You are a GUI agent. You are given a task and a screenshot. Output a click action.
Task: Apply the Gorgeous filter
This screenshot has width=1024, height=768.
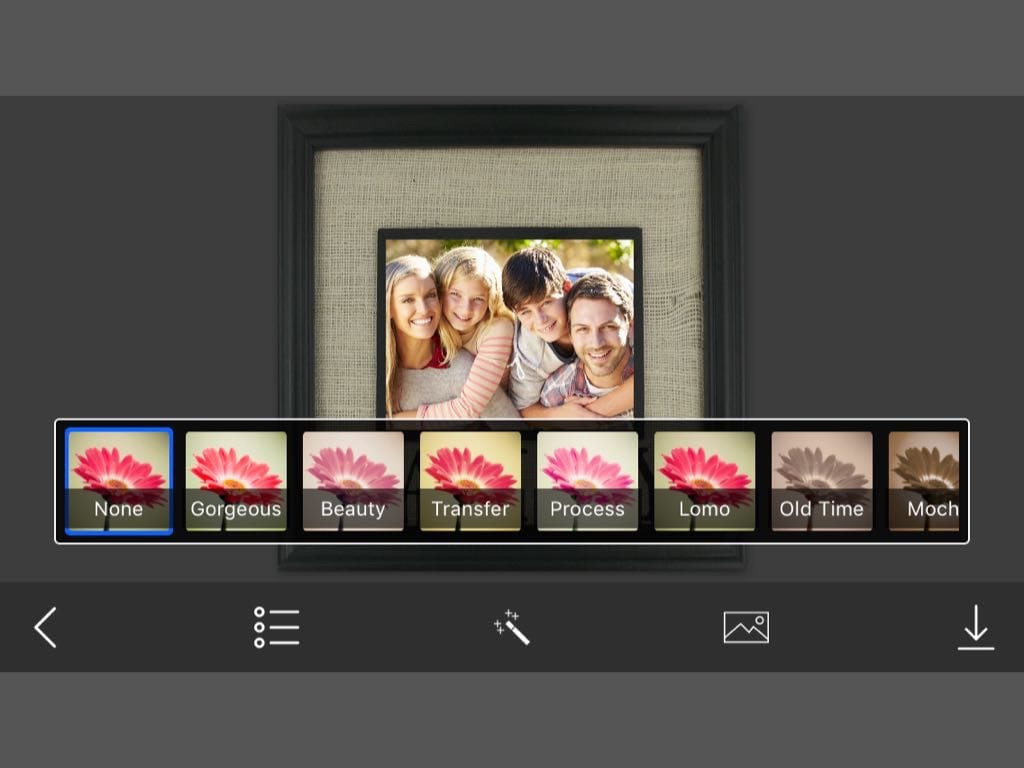coord(236,481)
